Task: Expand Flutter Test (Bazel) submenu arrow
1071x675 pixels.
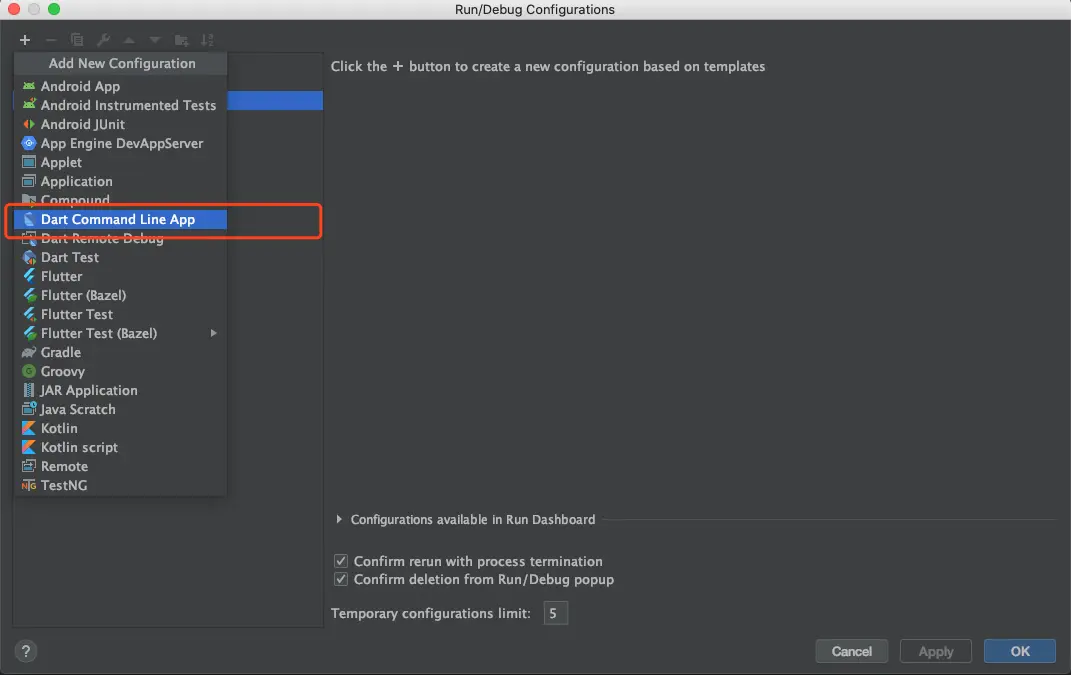Action: click(214, 333)
